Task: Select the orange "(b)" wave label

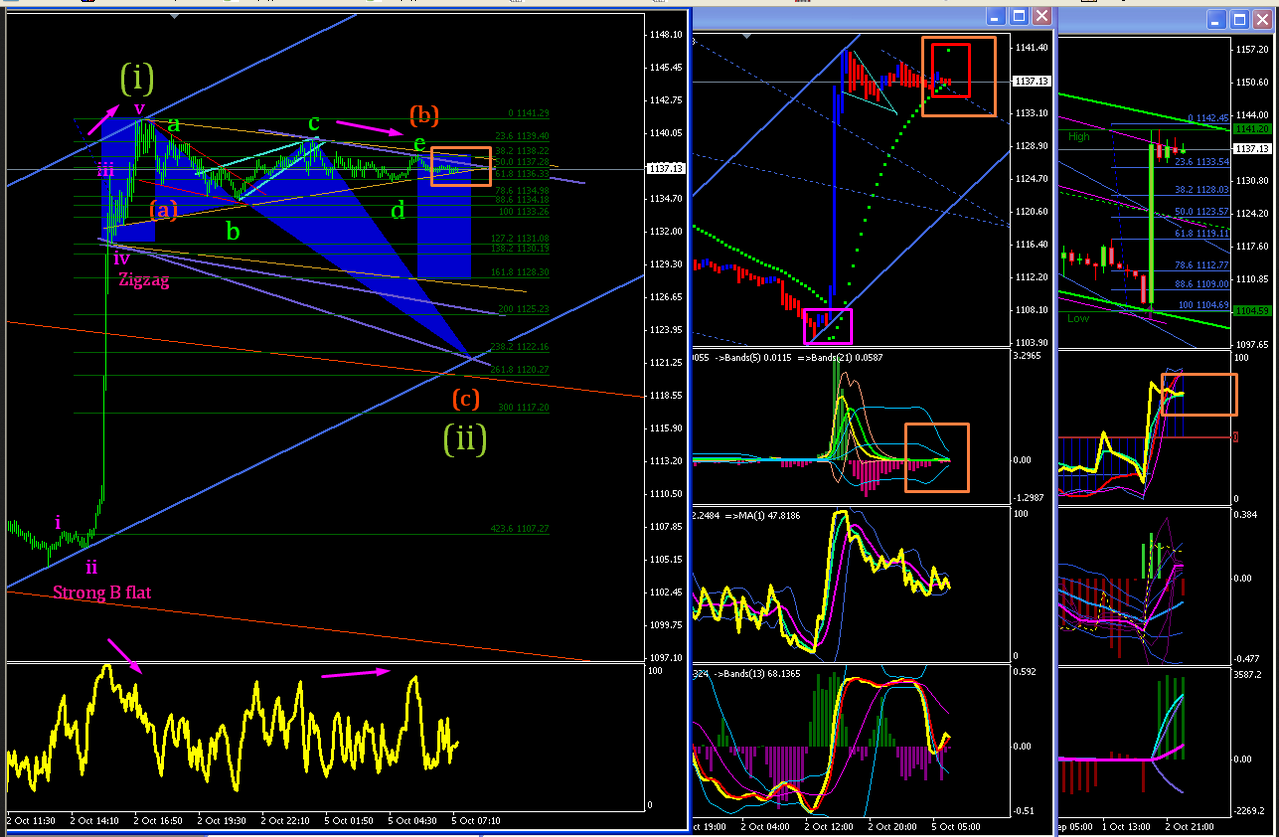Action: click(425, 113)
